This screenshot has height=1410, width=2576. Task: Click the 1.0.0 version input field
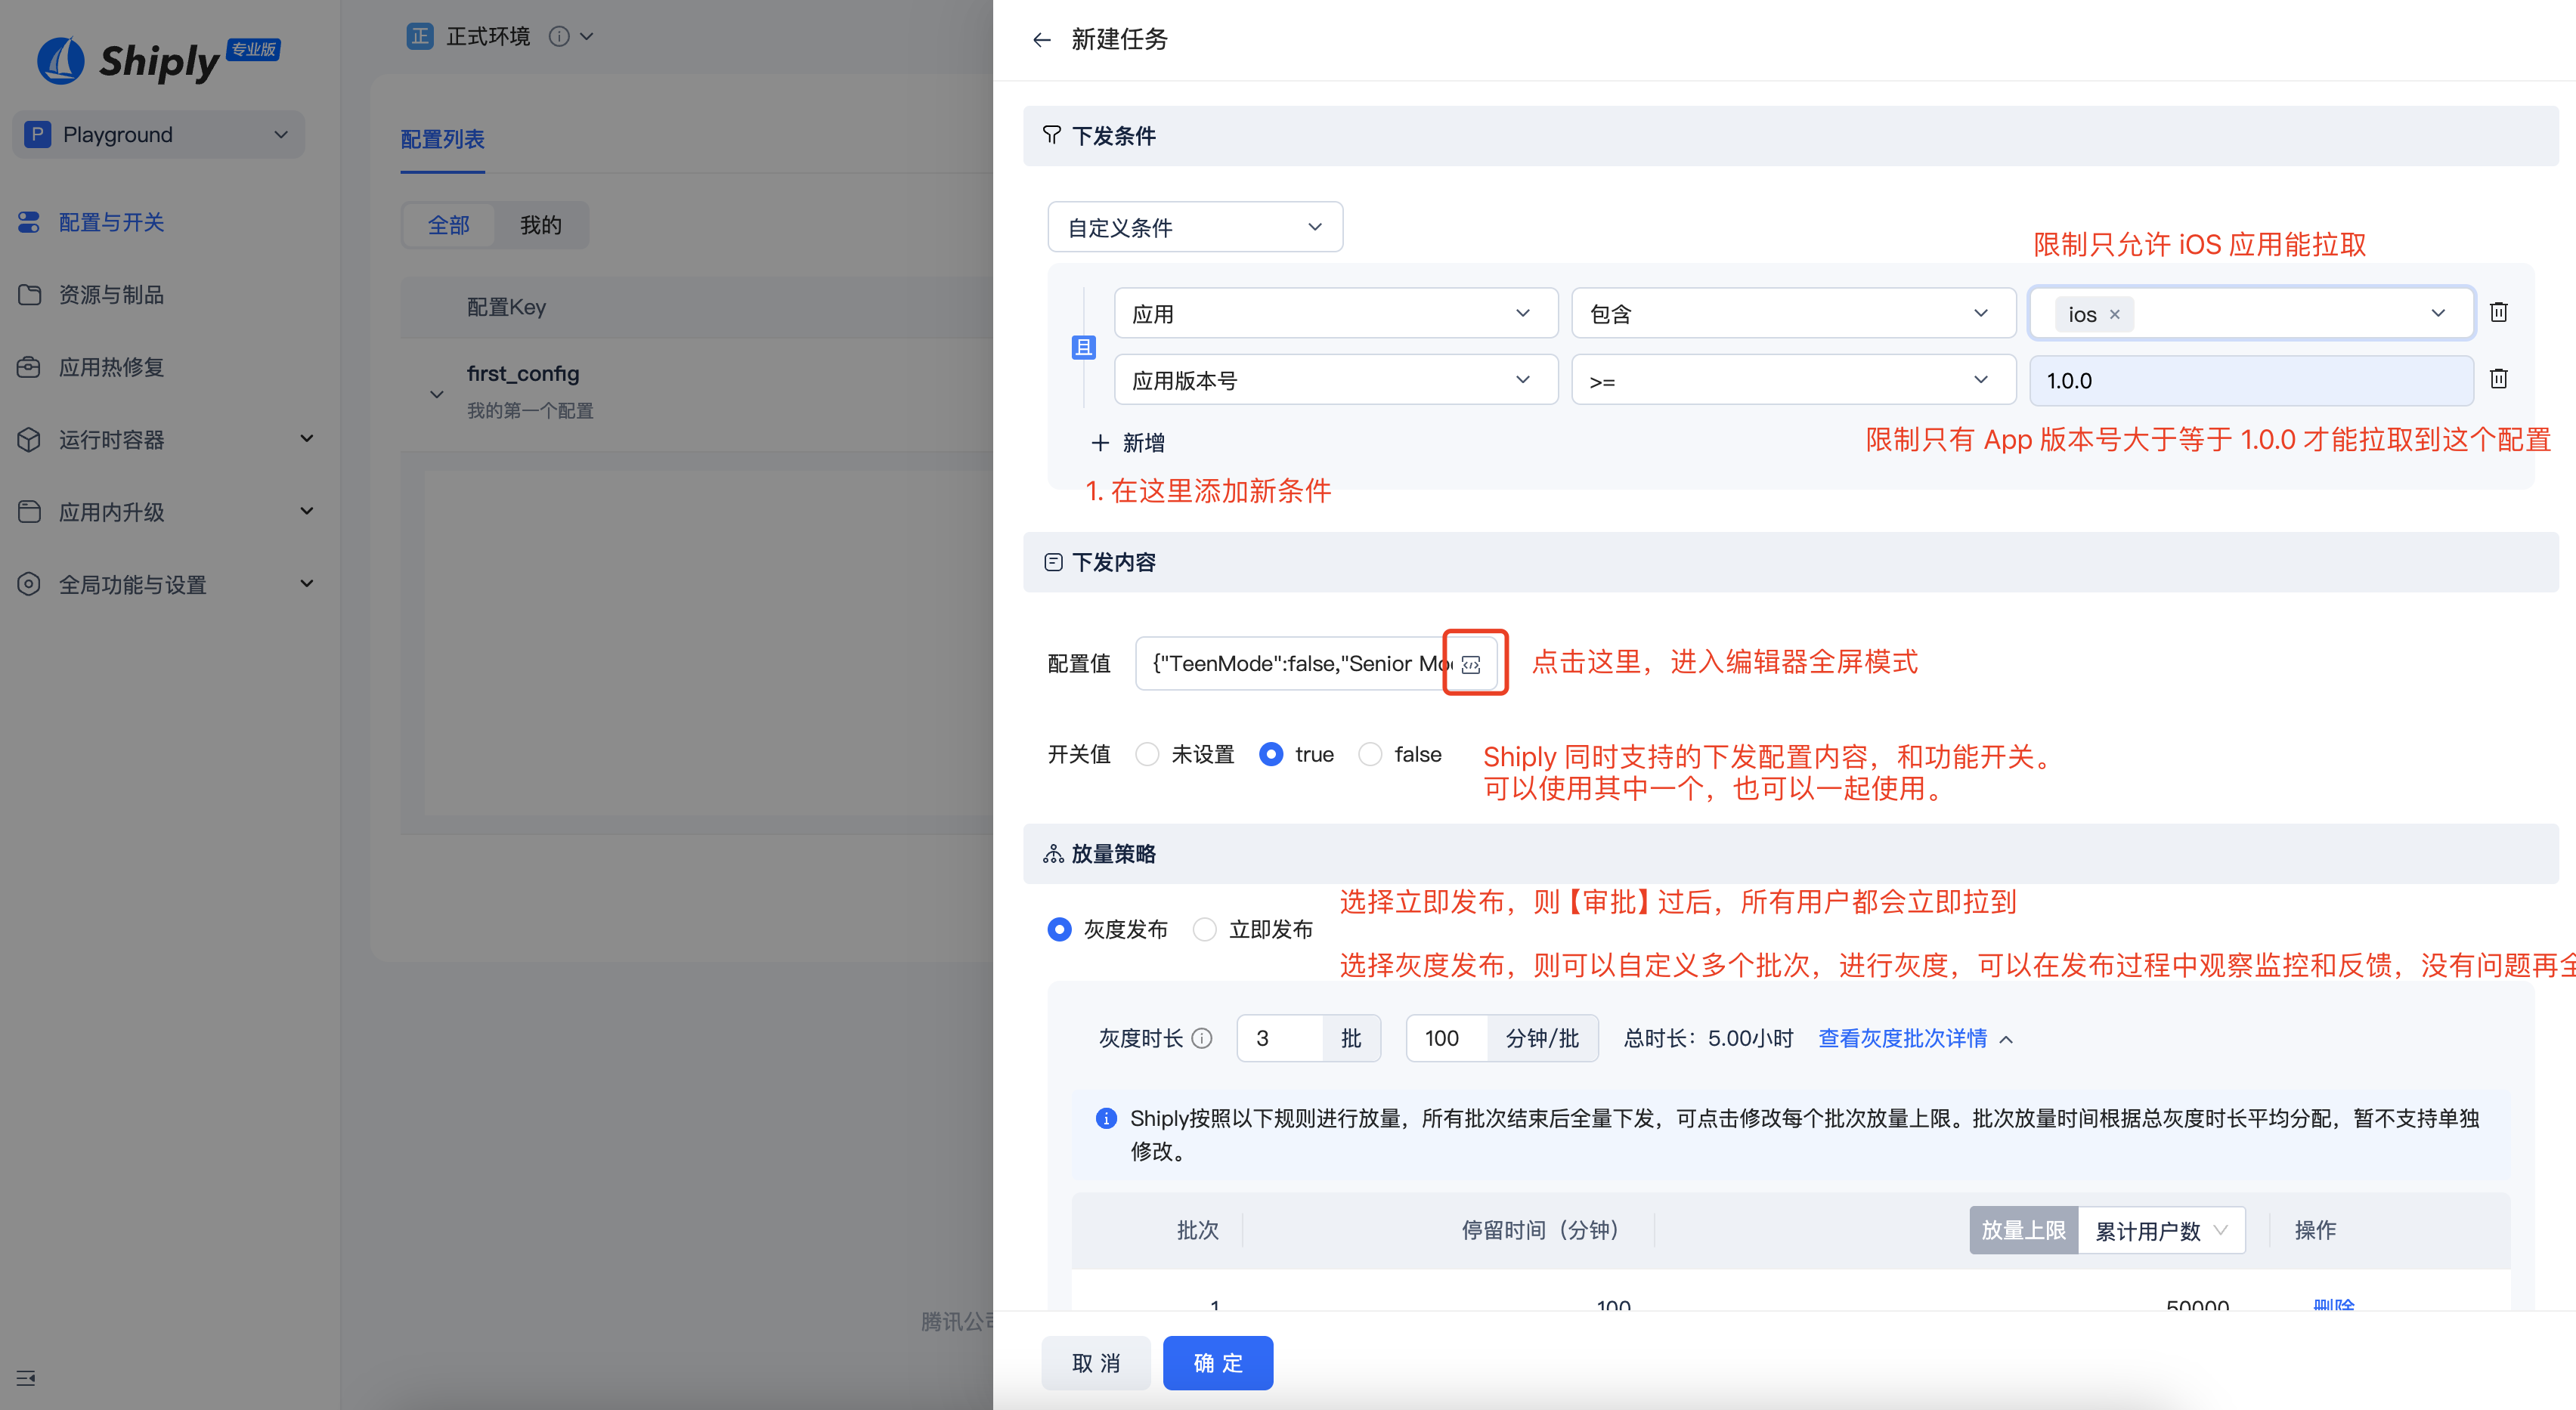coord(2251,380)
